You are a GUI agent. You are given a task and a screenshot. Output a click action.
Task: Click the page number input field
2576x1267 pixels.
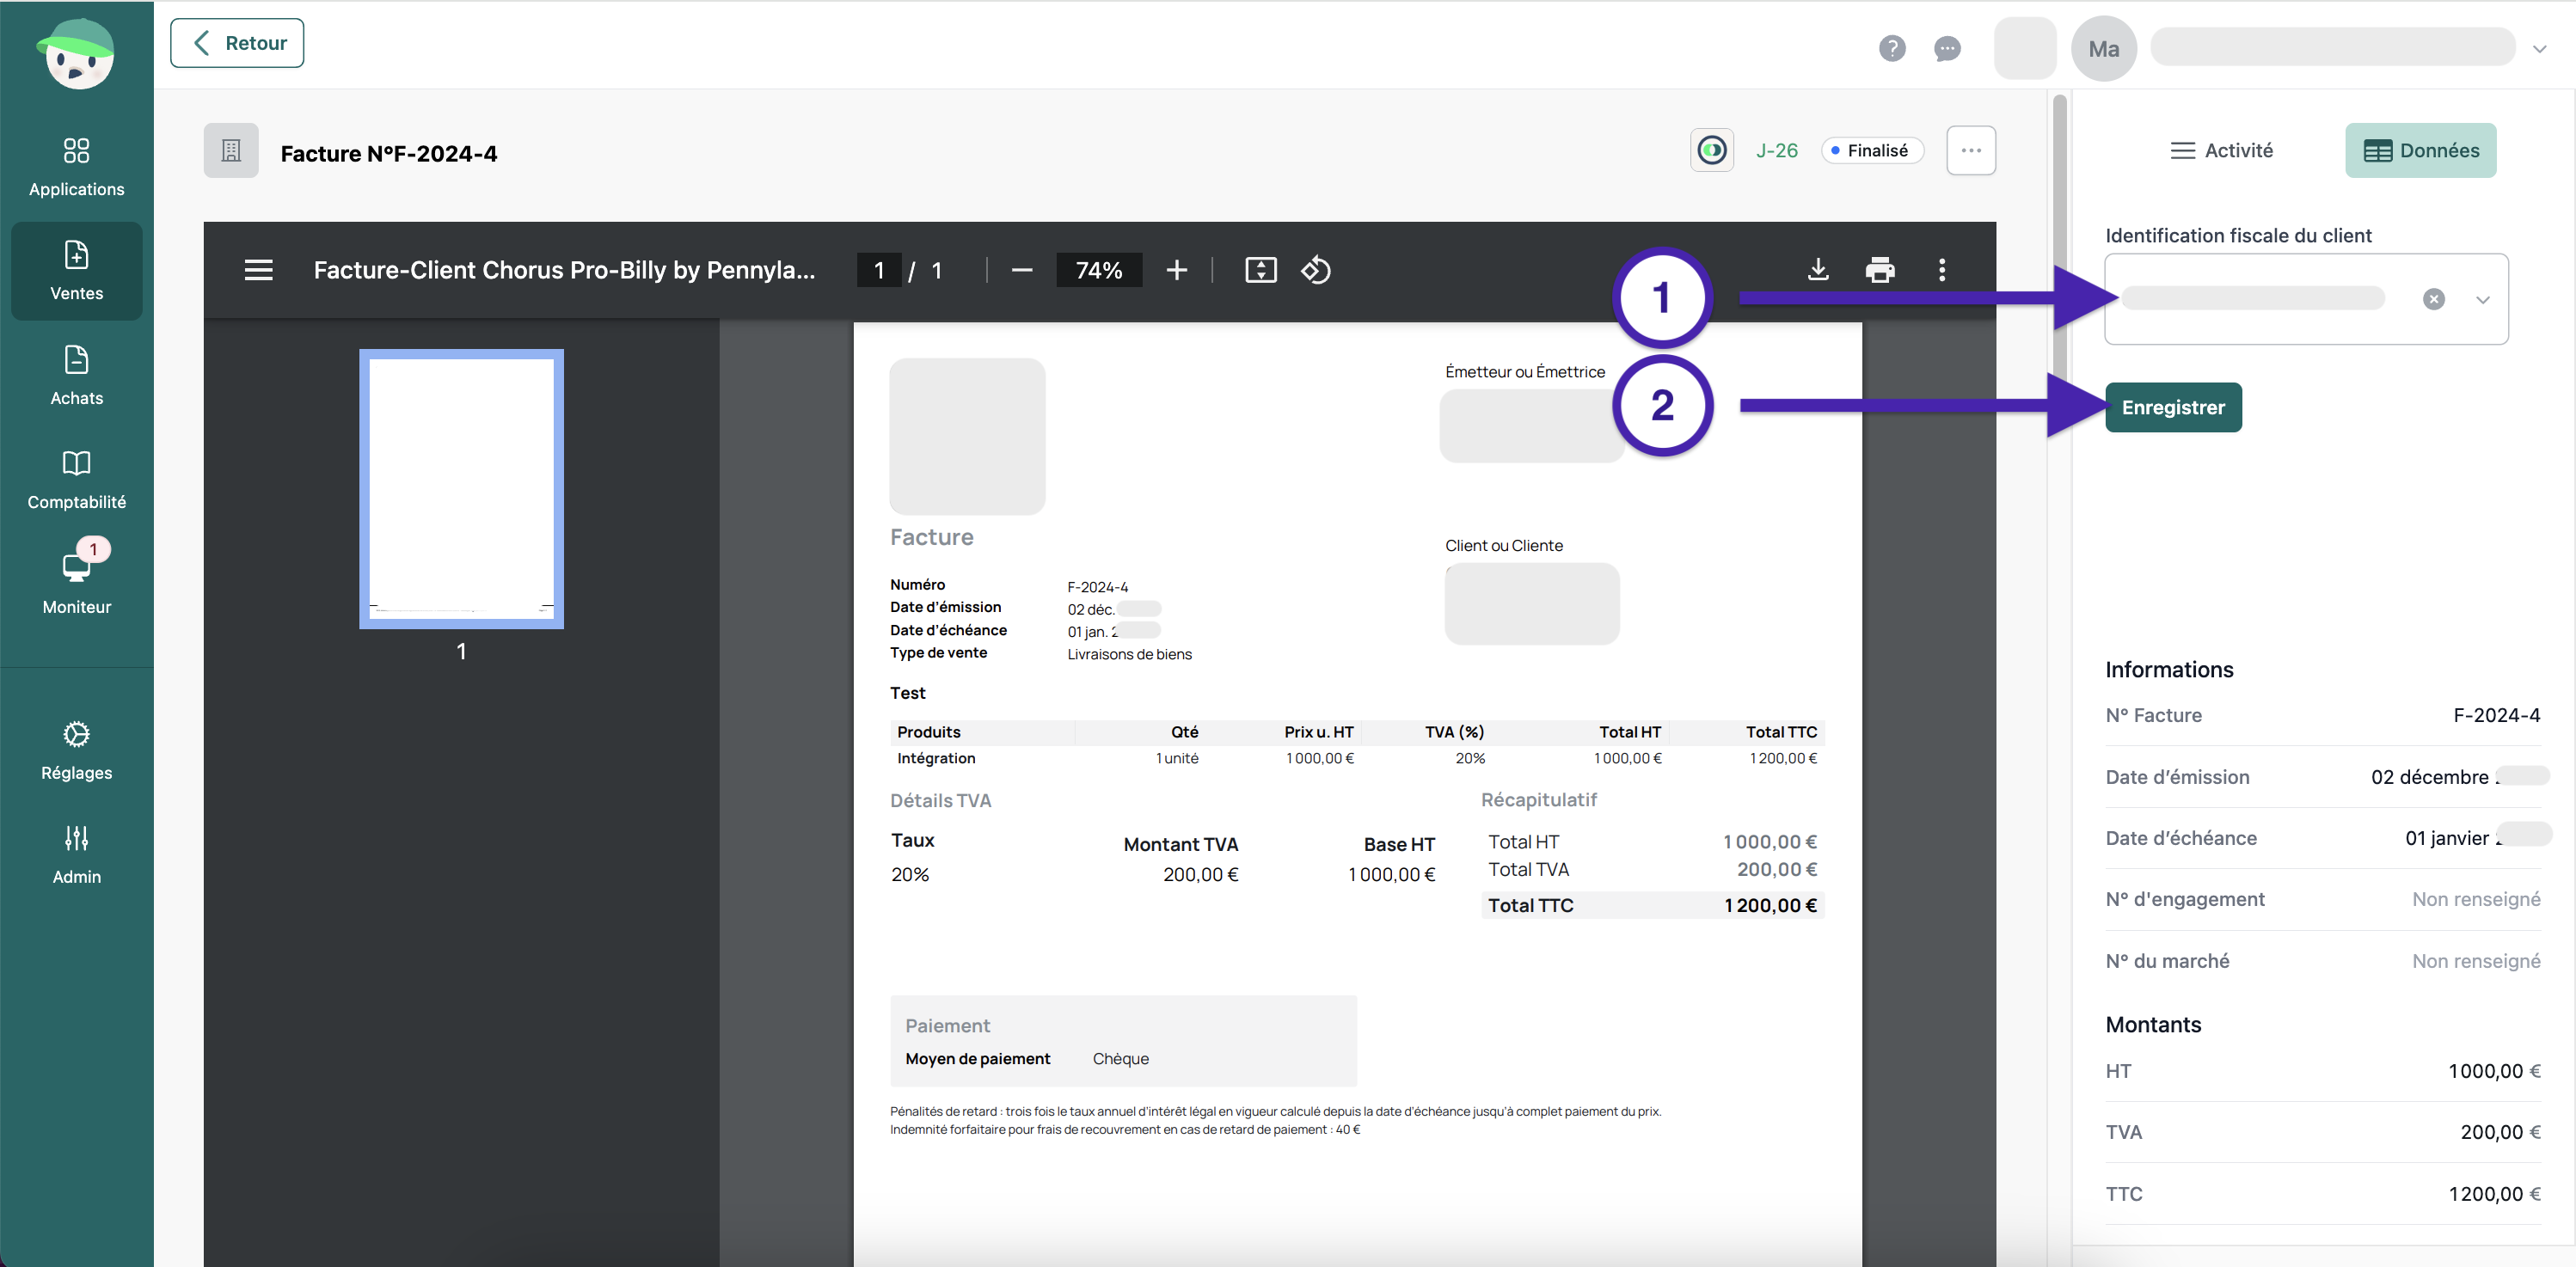[878, 270]
